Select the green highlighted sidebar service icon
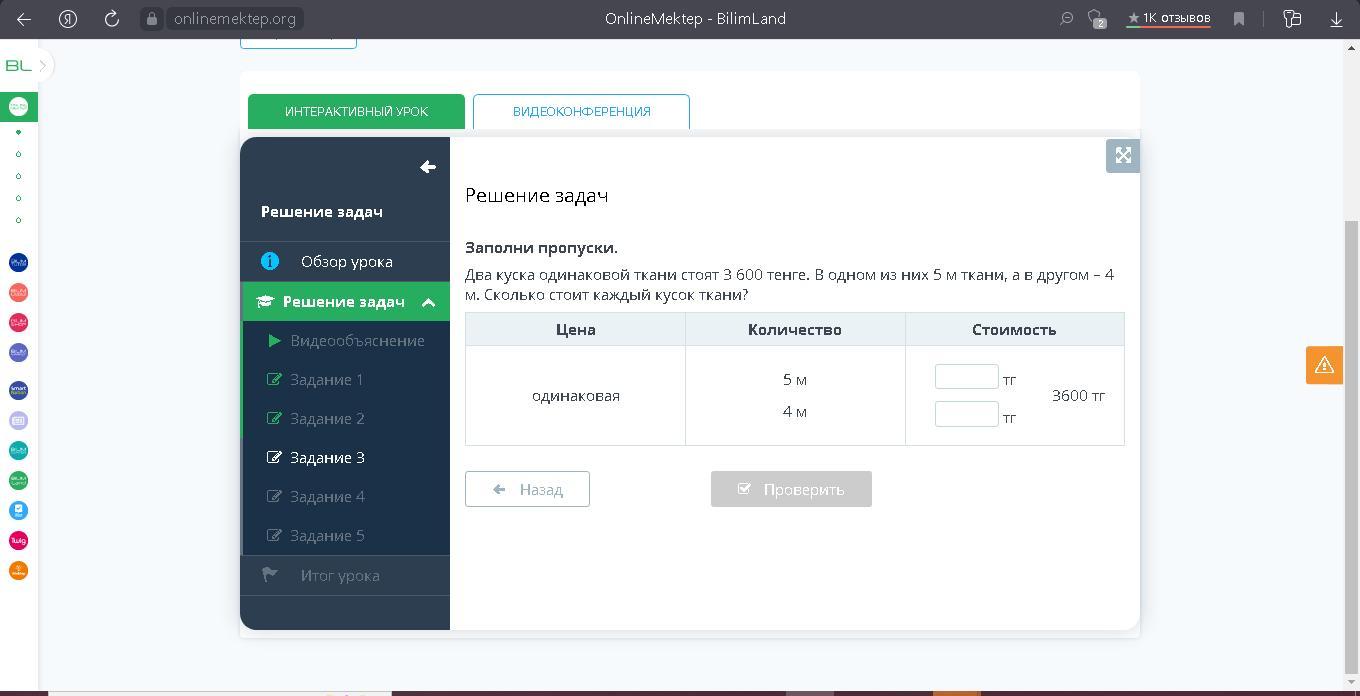The image size is (1360, 696). 18,106
